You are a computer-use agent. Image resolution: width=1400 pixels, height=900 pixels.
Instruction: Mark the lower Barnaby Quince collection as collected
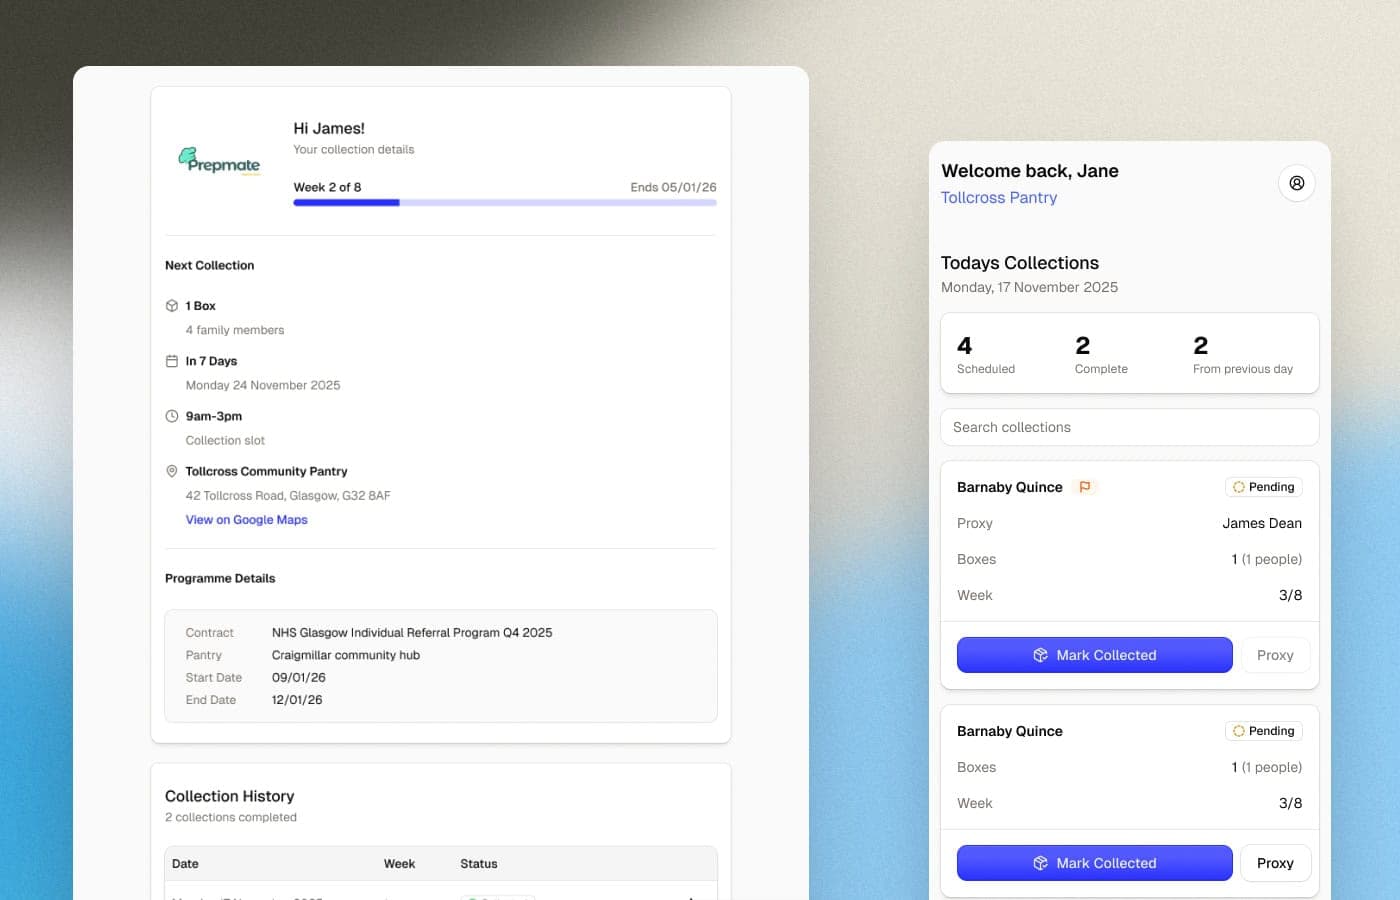coord(1095,863)
